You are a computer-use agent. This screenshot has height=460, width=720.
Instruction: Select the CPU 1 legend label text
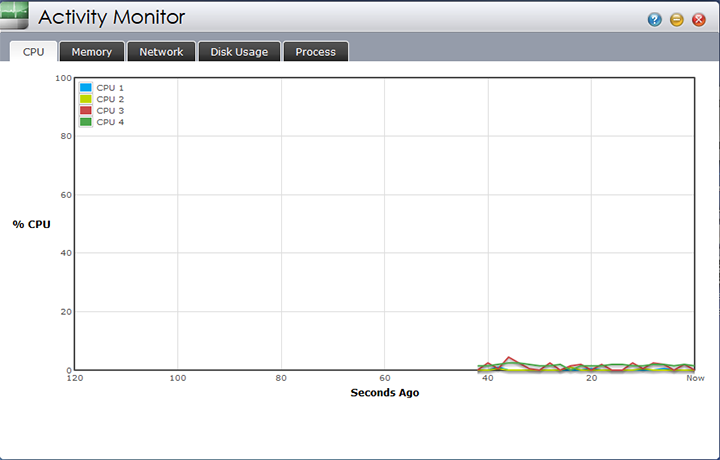pos(110,88)
